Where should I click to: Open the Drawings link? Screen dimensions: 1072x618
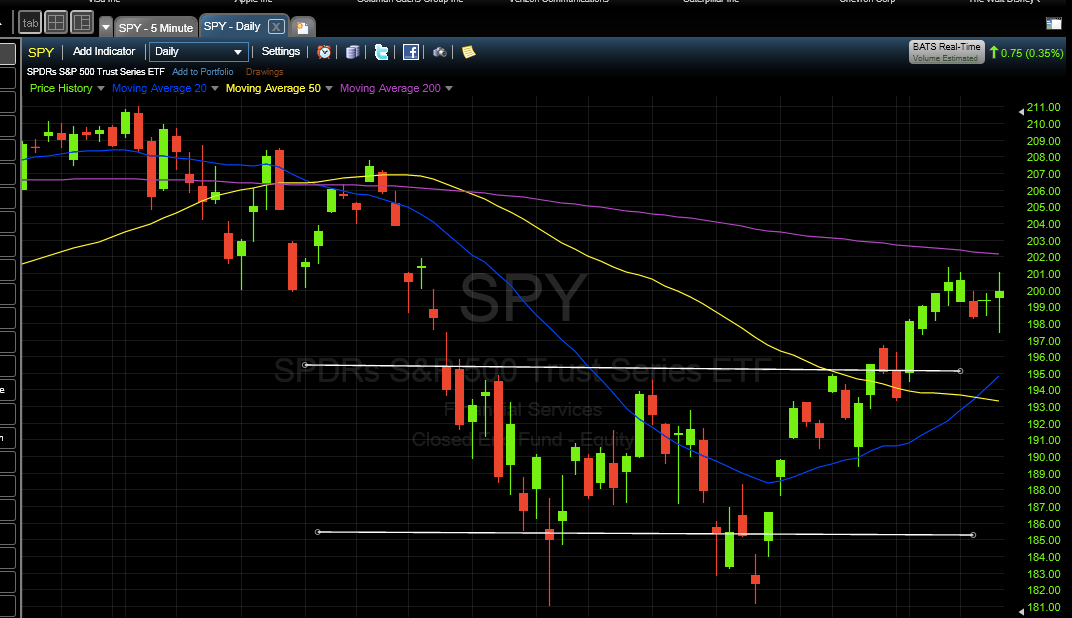tap(265, 72)
